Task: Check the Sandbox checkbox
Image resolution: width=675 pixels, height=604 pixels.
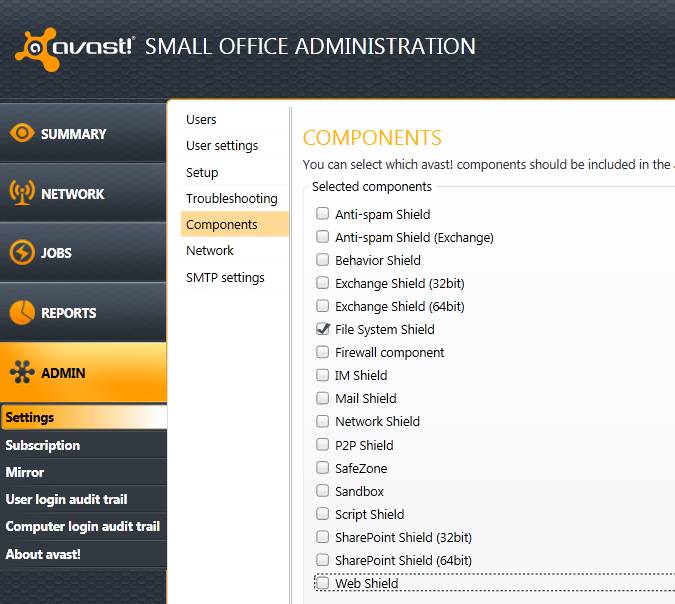Action: (322, 490)
